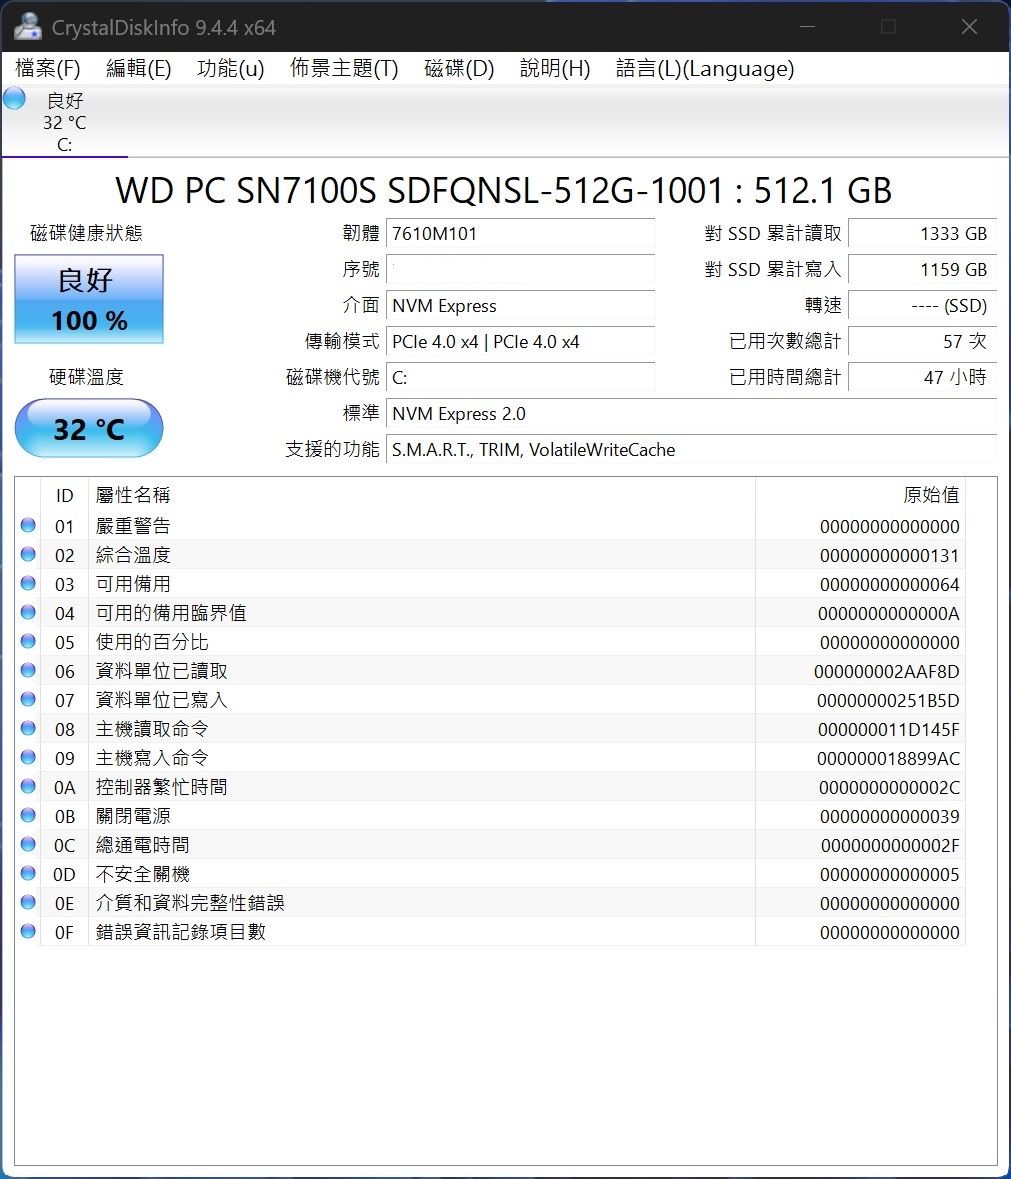Click the 良好 100 % health status button
This screenshot has width=1011, height=1179.
[x=89, y=299]
